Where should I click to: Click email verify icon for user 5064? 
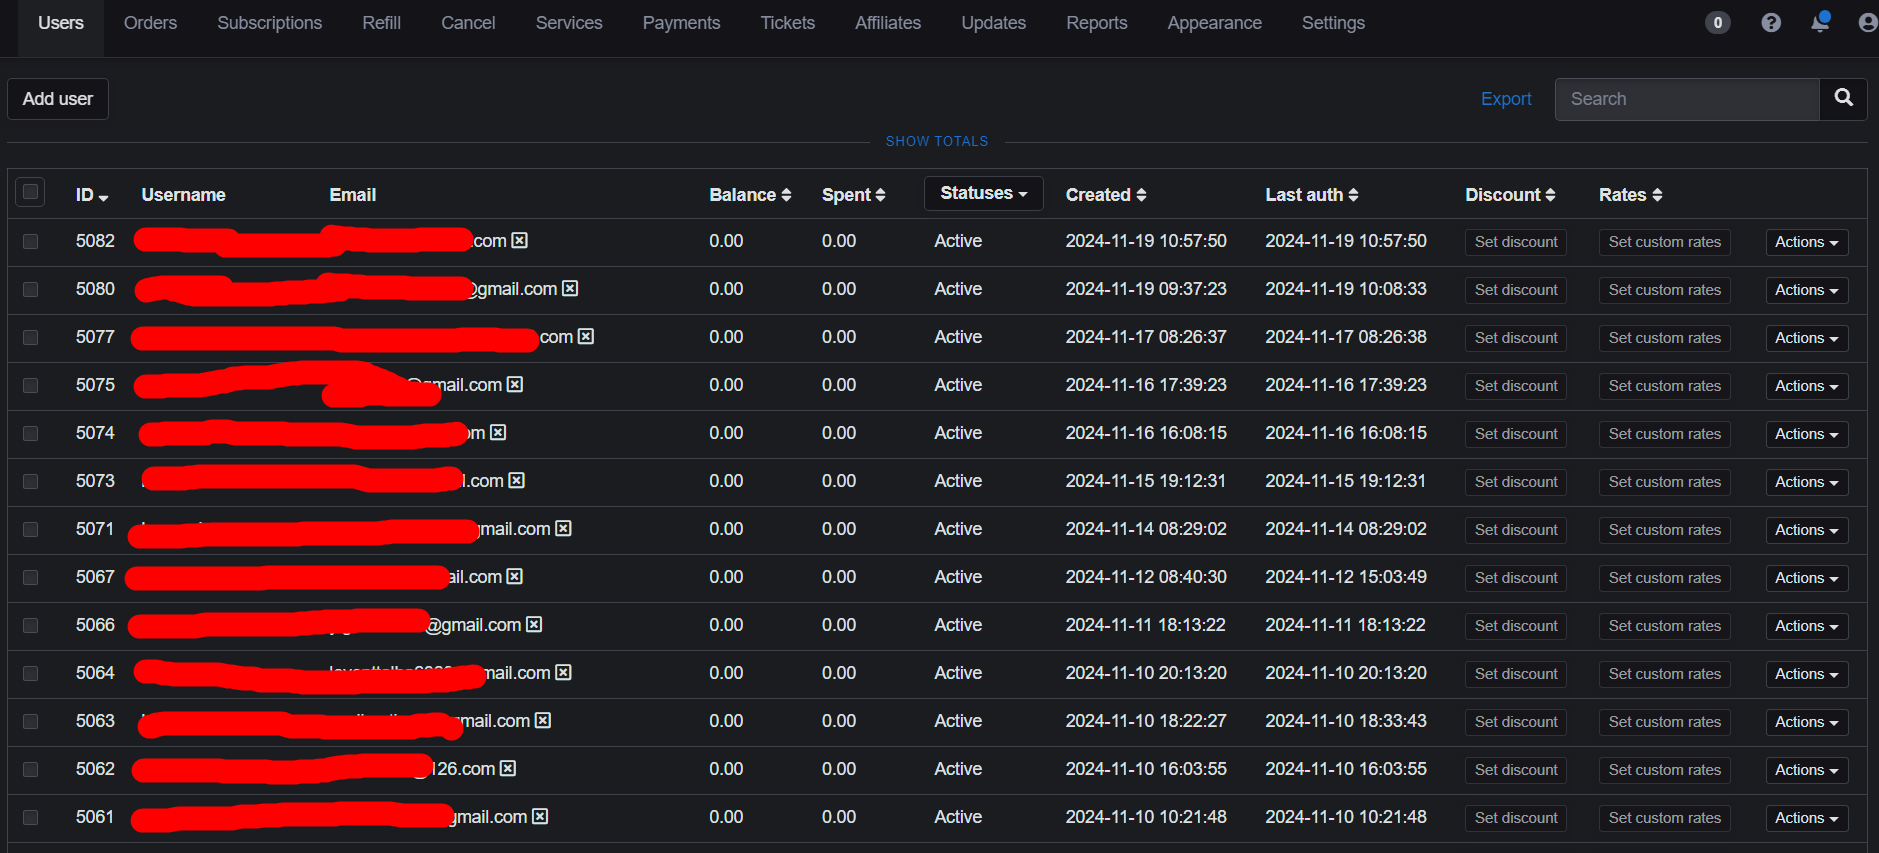563,673
